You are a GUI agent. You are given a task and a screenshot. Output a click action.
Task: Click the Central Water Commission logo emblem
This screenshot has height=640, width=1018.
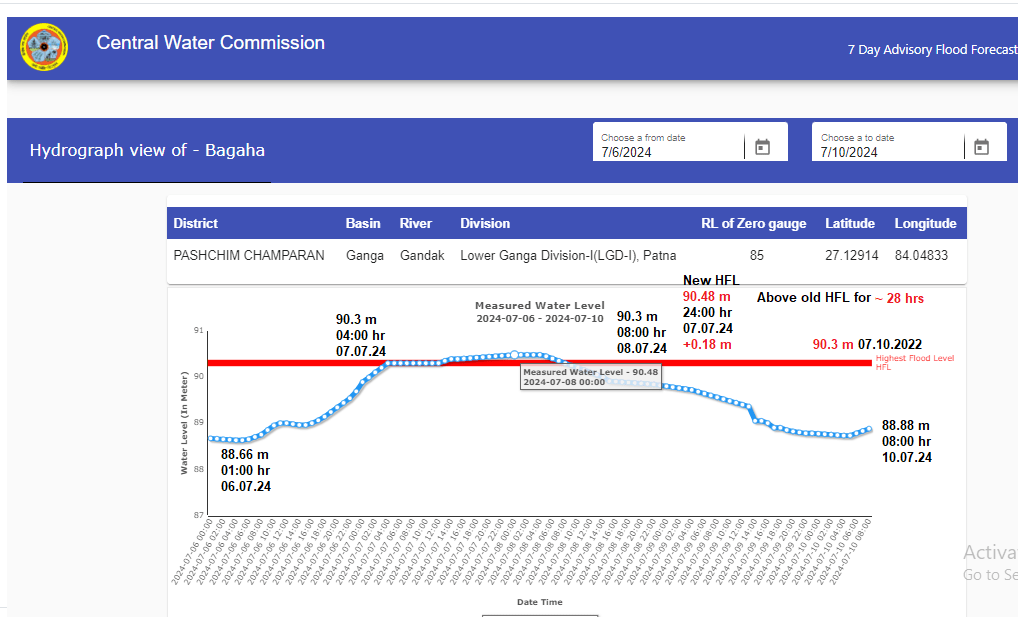[44, 47]
